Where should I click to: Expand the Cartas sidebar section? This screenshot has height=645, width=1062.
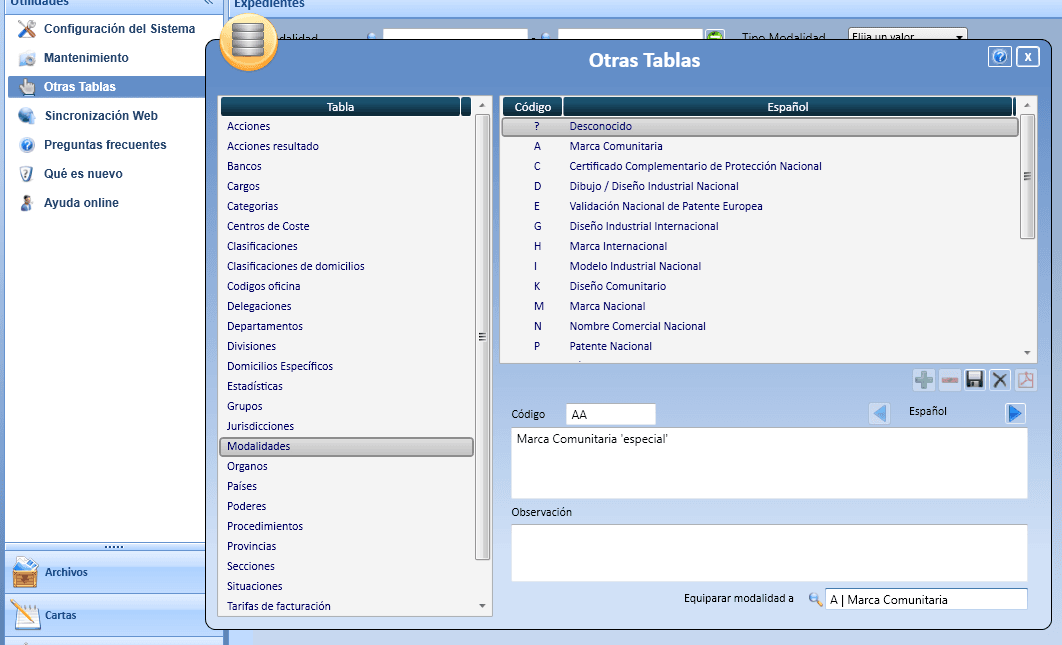coord(105,616)
